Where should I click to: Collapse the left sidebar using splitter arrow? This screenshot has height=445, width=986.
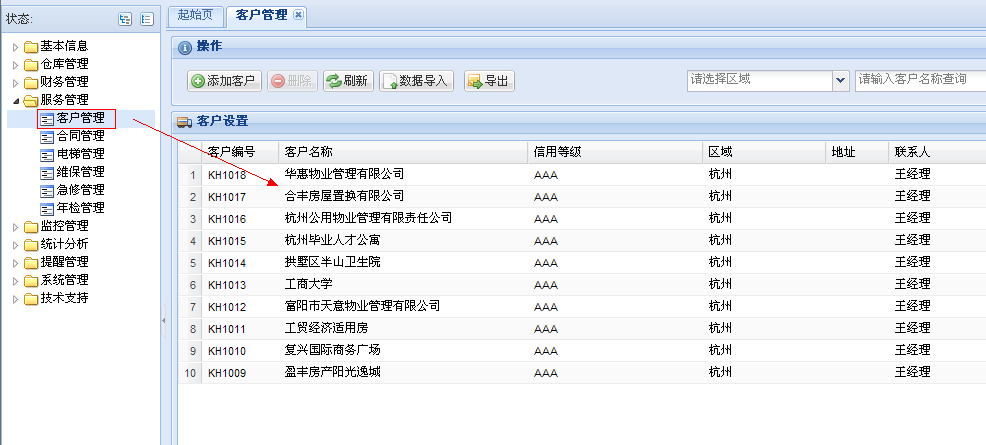coord(163,321)
